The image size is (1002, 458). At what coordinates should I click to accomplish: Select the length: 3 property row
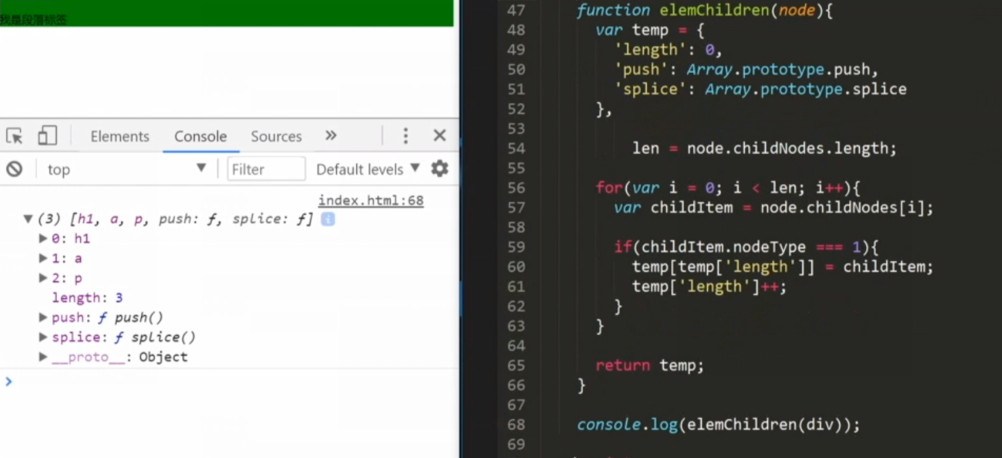click(x=87, y=298)
